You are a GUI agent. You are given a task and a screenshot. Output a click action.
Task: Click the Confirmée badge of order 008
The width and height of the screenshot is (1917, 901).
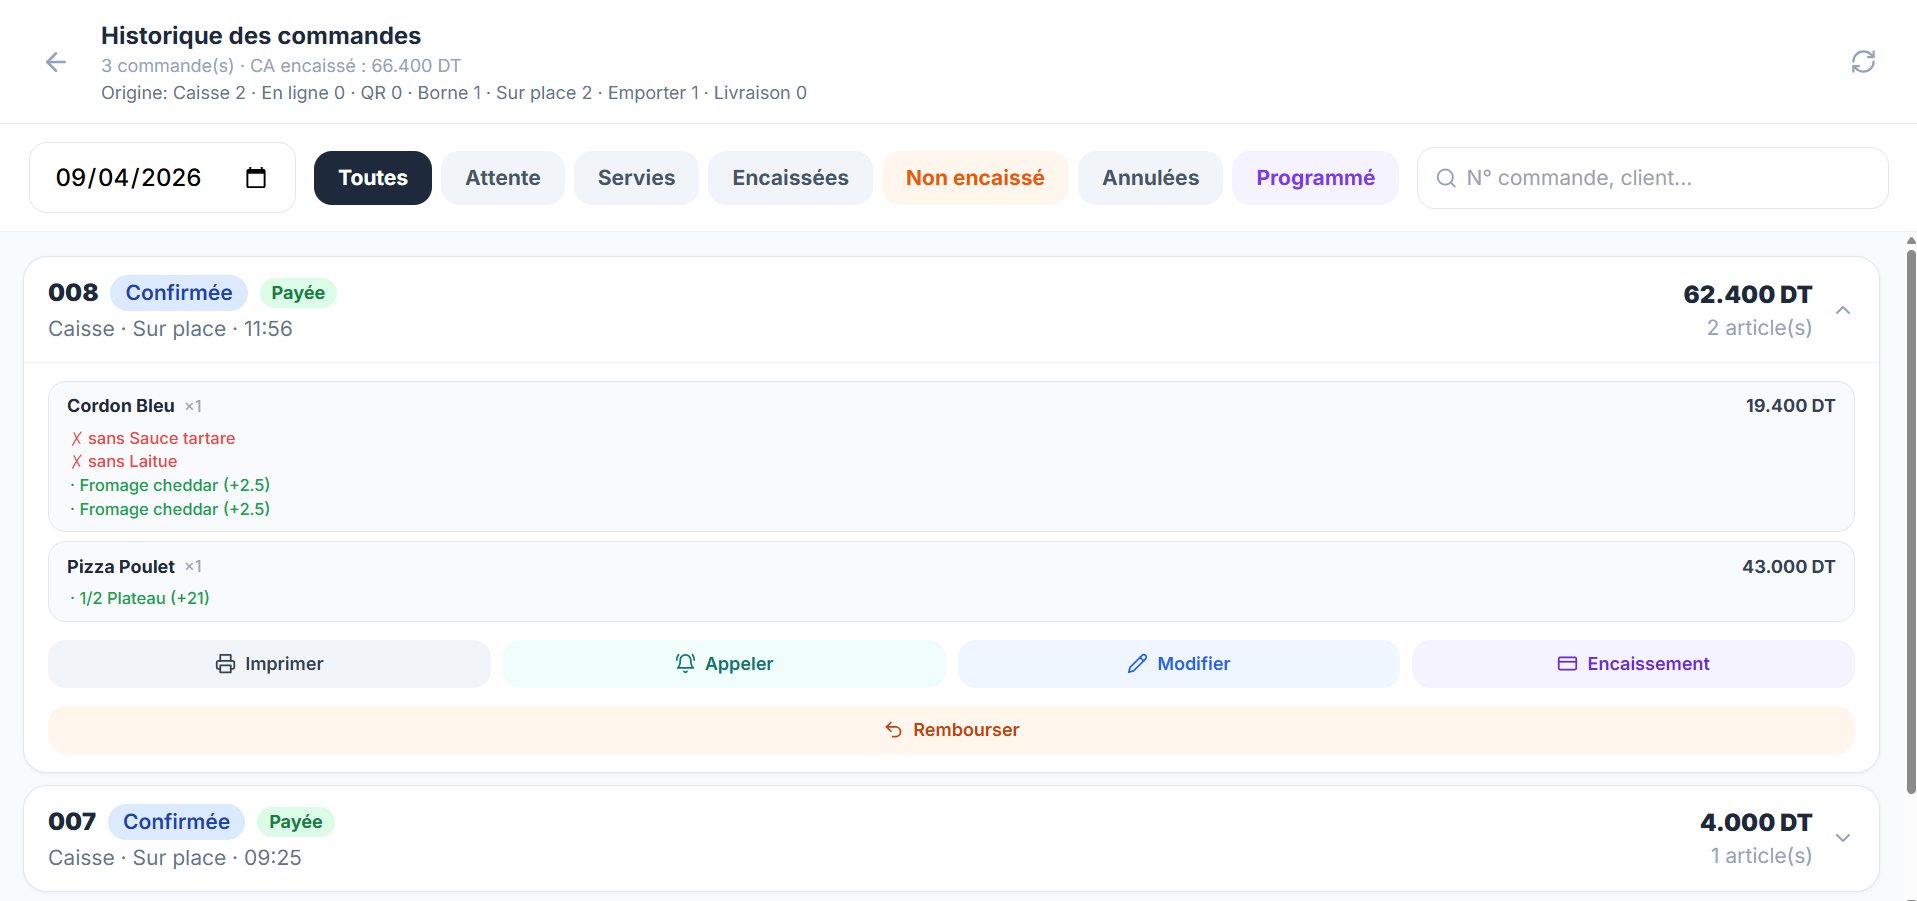179,293
